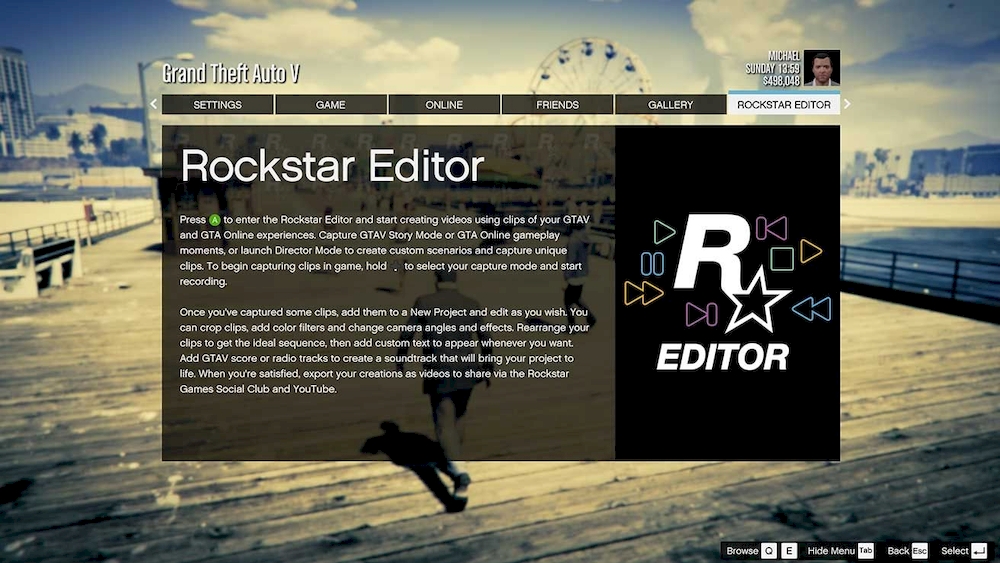
Task: Click the Hide Menu label
Action: [831, 551]
